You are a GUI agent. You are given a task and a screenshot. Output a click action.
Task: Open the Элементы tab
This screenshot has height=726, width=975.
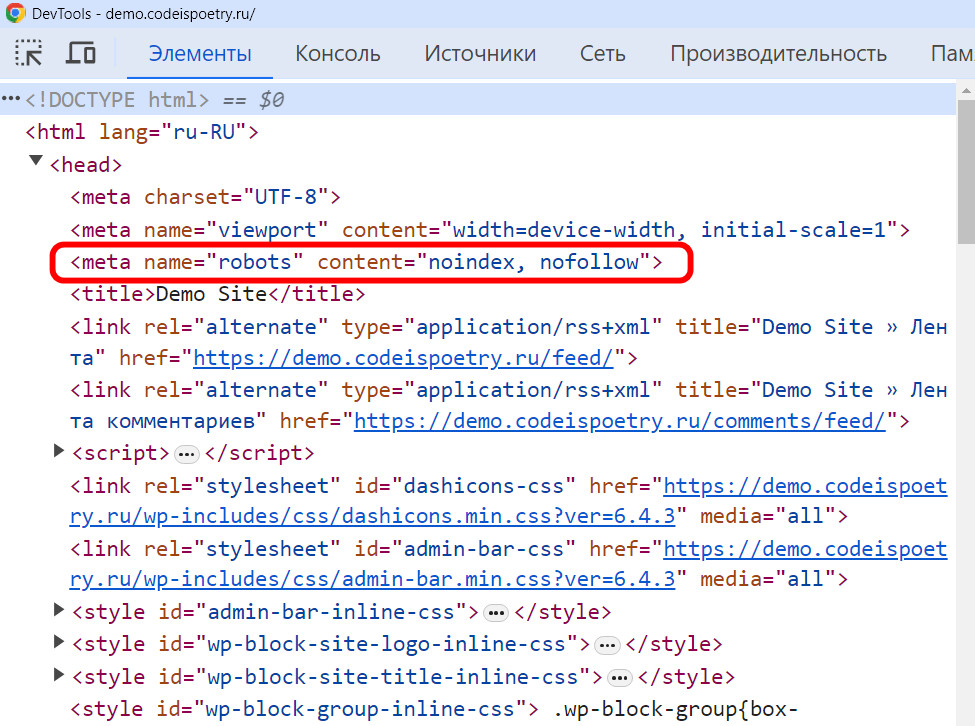200,54
